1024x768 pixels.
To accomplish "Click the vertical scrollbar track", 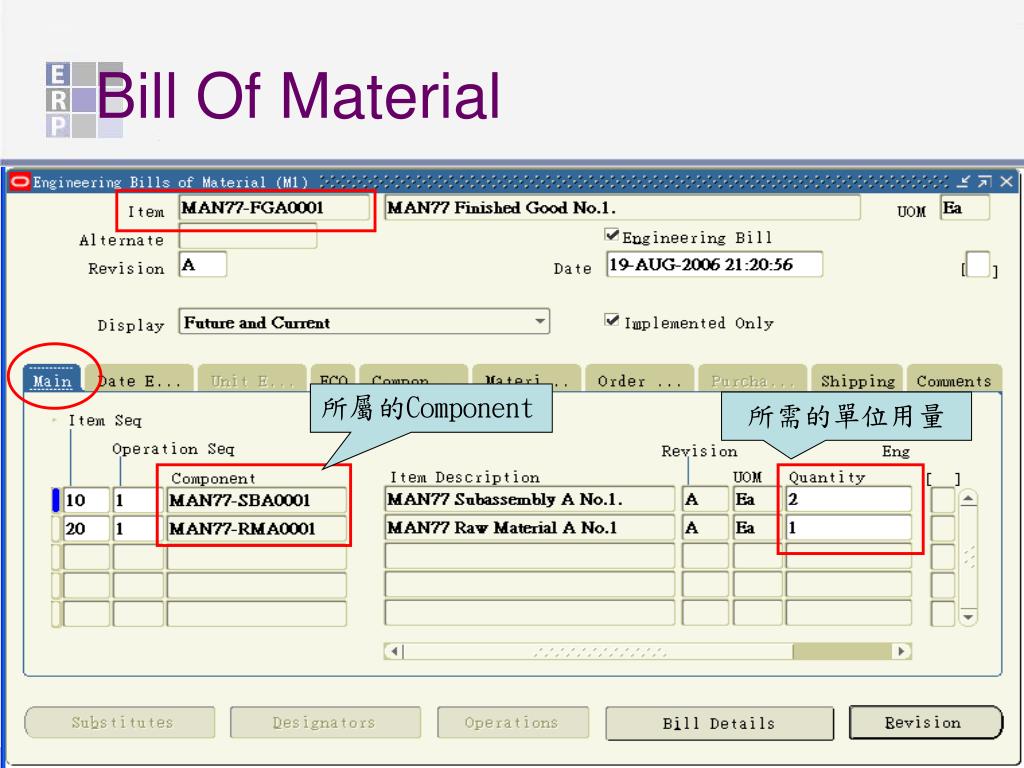I will coord(968,558).
